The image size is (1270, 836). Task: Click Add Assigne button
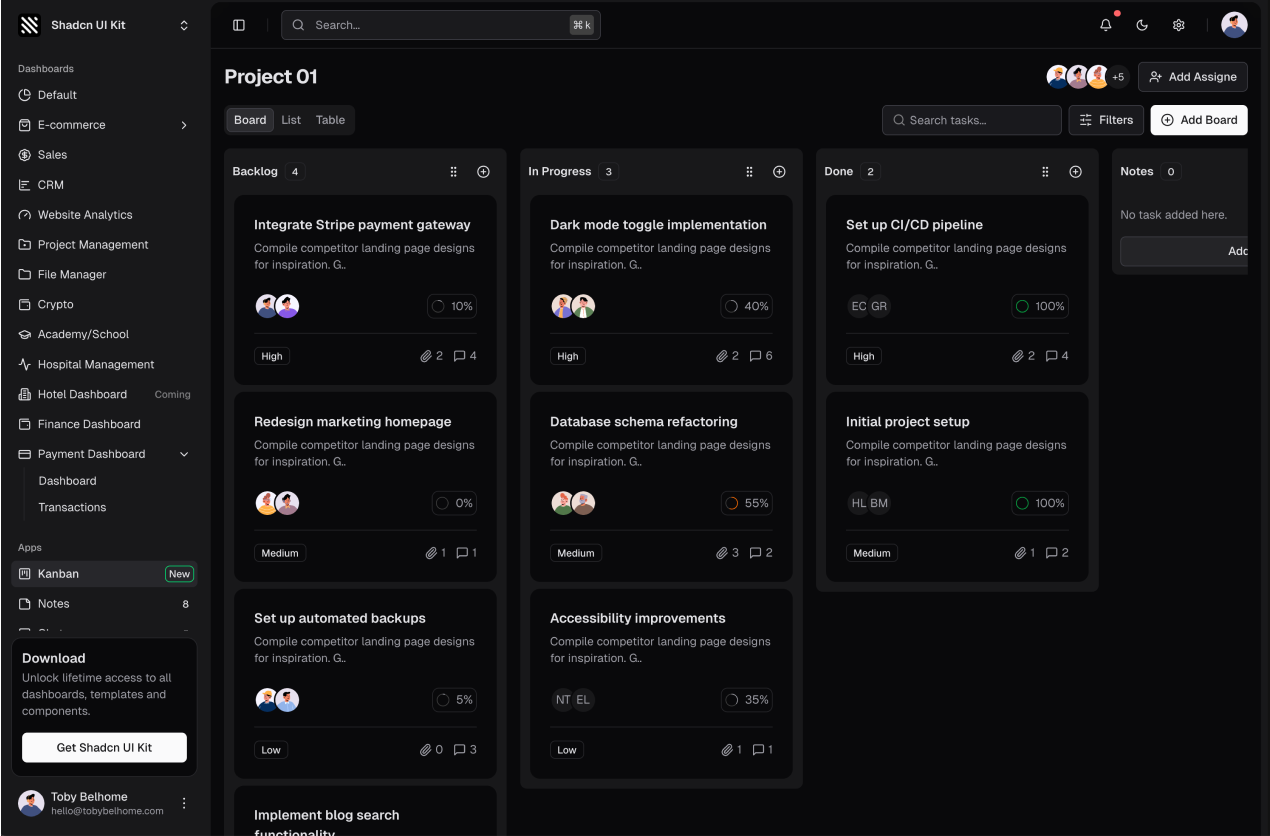click(x=1192, y=77)
